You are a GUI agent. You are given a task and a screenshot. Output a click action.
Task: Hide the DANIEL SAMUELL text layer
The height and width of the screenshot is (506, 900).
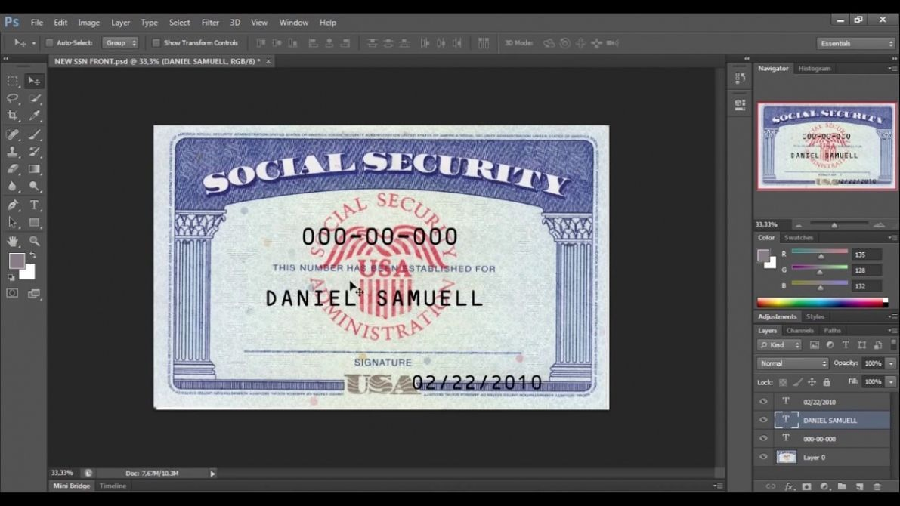[763, 420]
